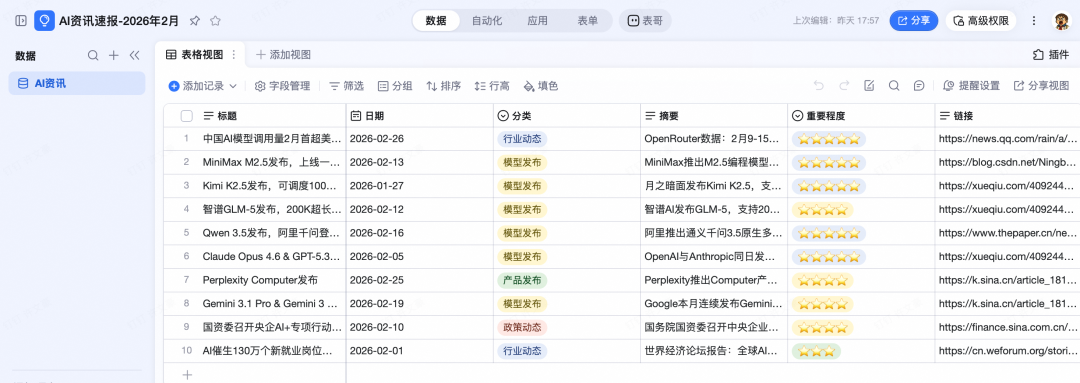This screenshot has width=1080, height=383.
Task: Collapse the data sidebar with double chevron
Action: [134, 56]
